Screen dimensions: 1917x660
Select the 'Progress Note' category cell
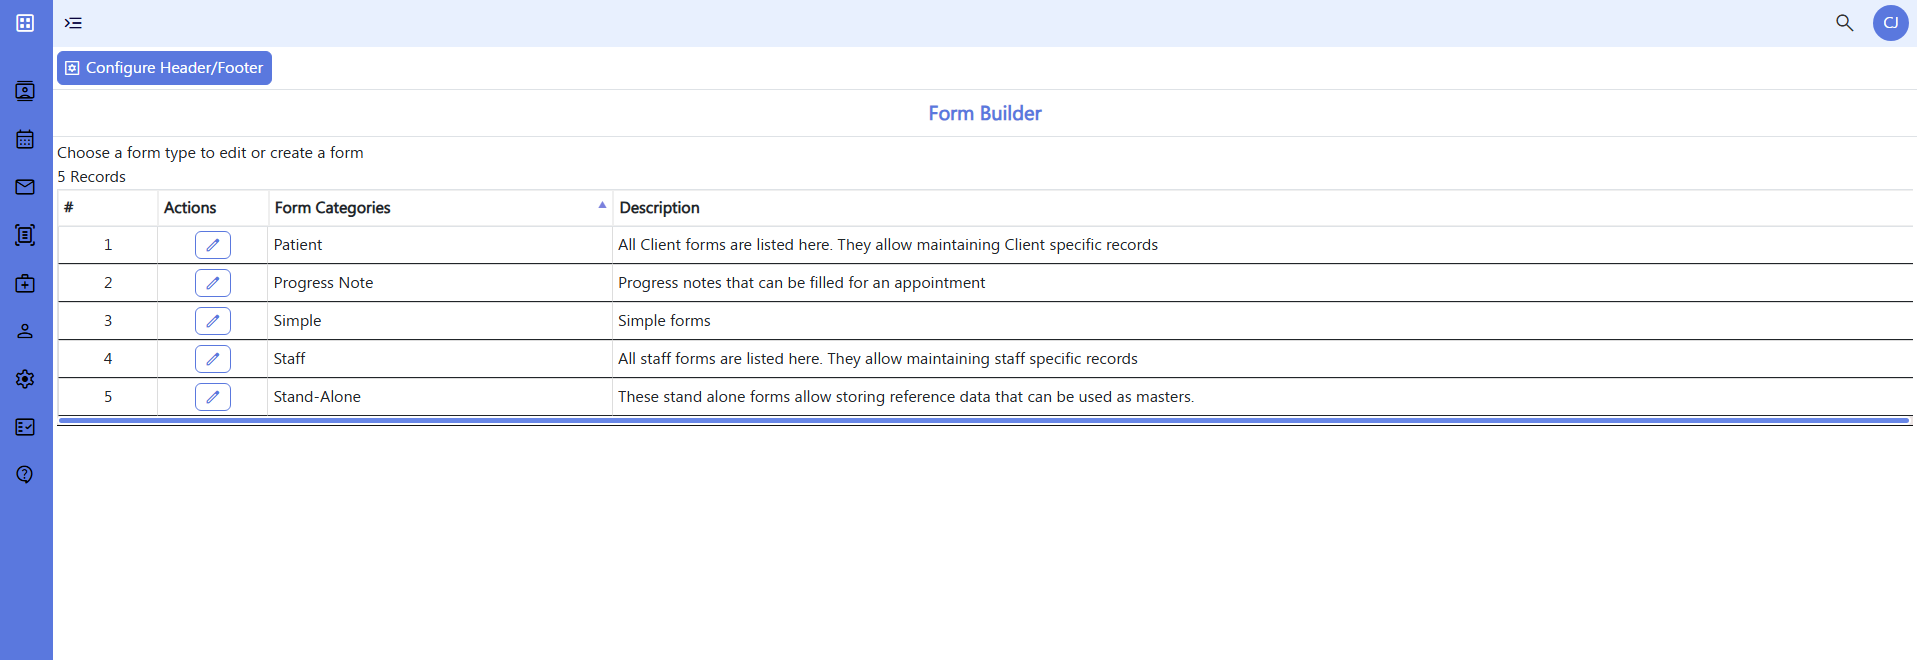440,283
